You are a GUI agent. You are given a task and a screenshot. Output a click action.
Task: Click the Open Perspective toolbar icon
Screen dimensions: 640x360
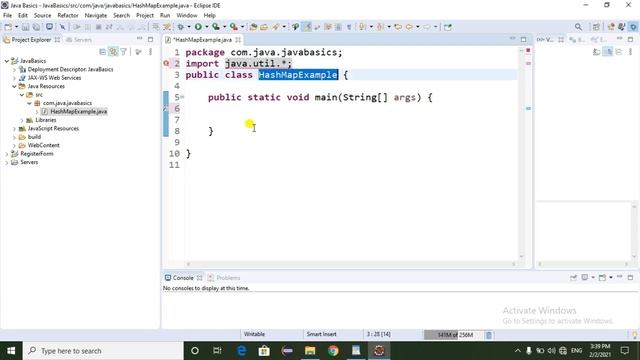[x=596, y=27]
